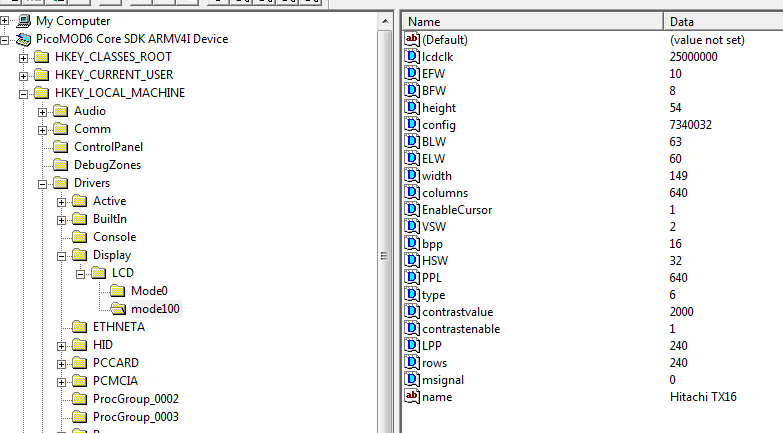Image resolution: width=783 pixels, height=433 pixels.
Task: Click the PicoMOD6 device icon
Action: [23, 39]
